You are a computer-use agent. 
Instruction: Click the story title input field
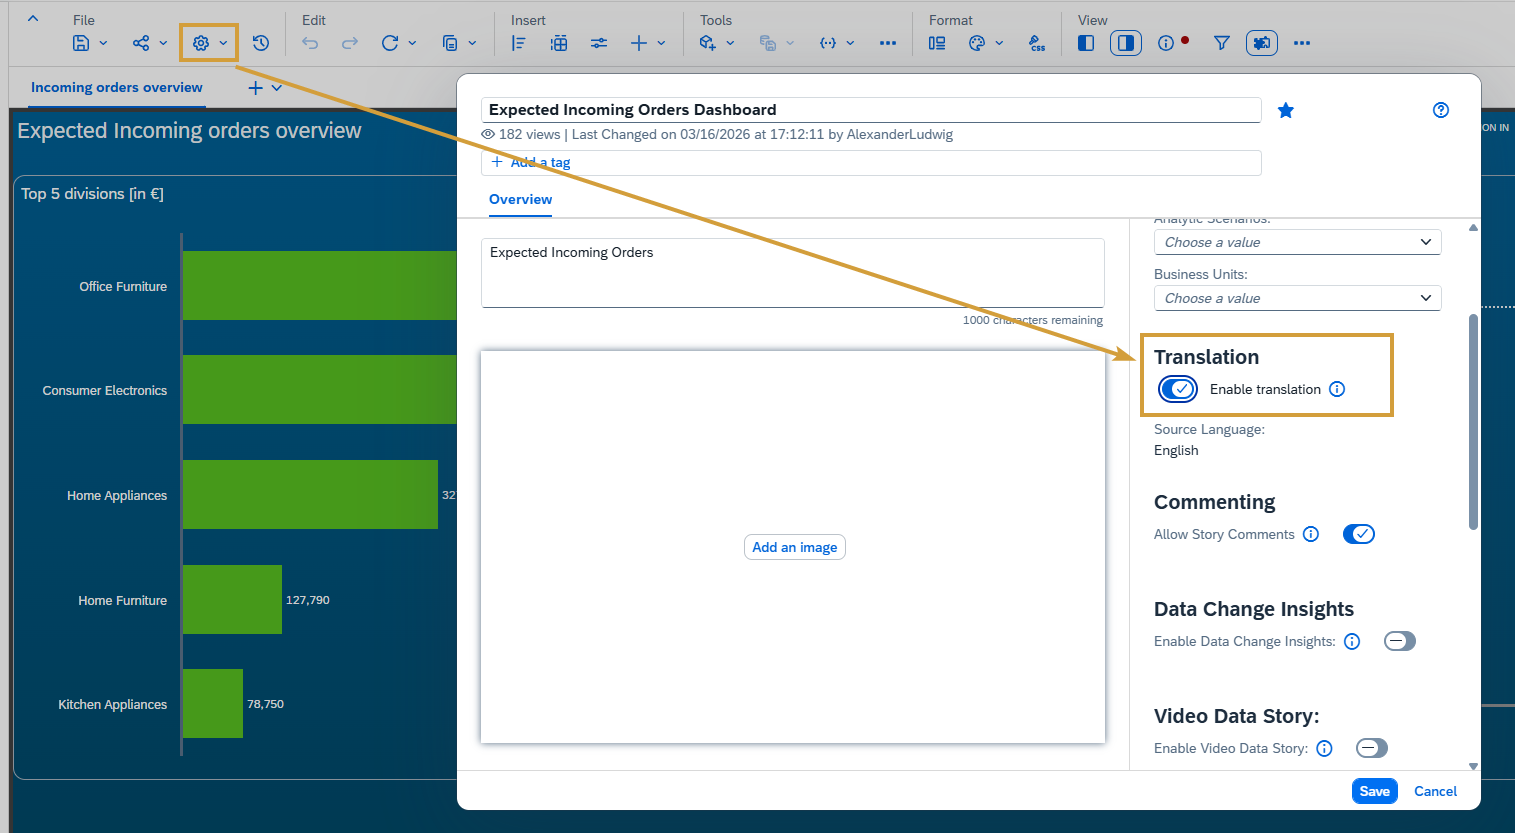871,110
